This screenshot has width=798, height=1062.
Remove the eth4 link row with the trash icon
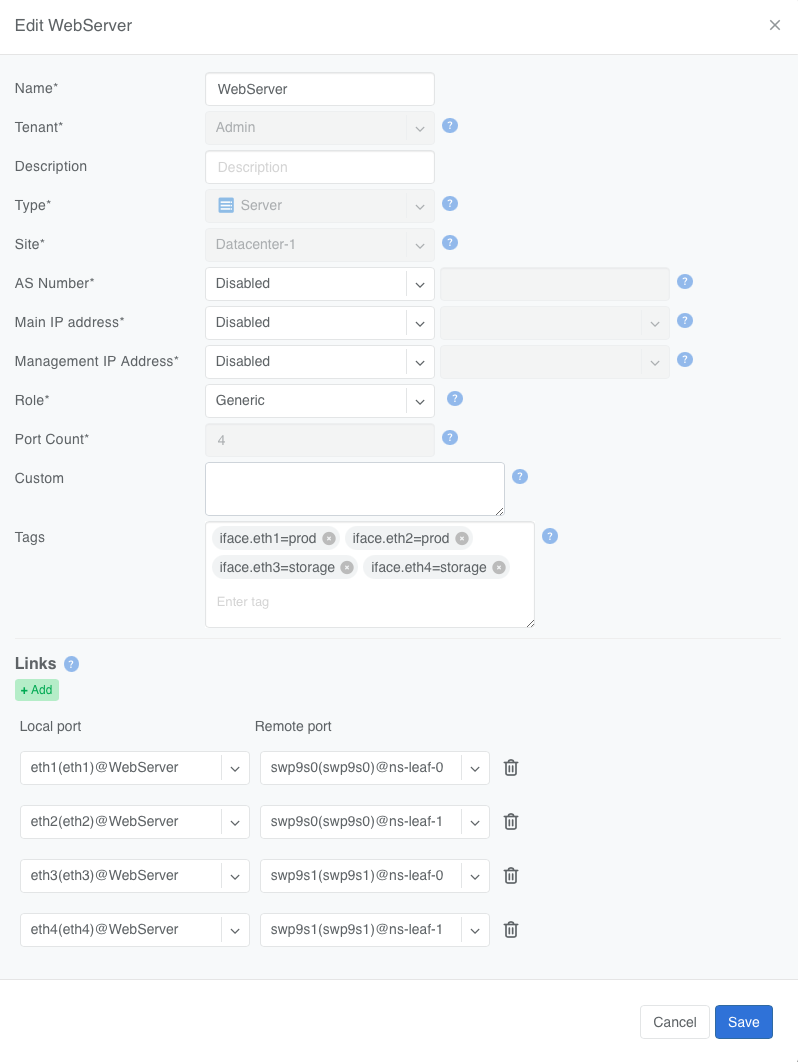510,929
